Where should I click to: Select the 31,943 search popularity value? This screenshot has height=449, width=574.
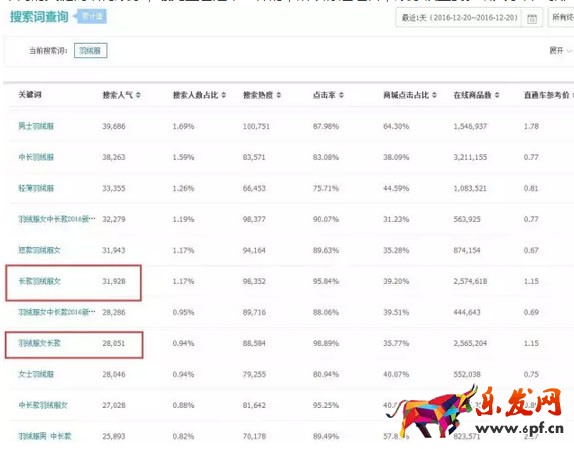[x=114, y=250]
